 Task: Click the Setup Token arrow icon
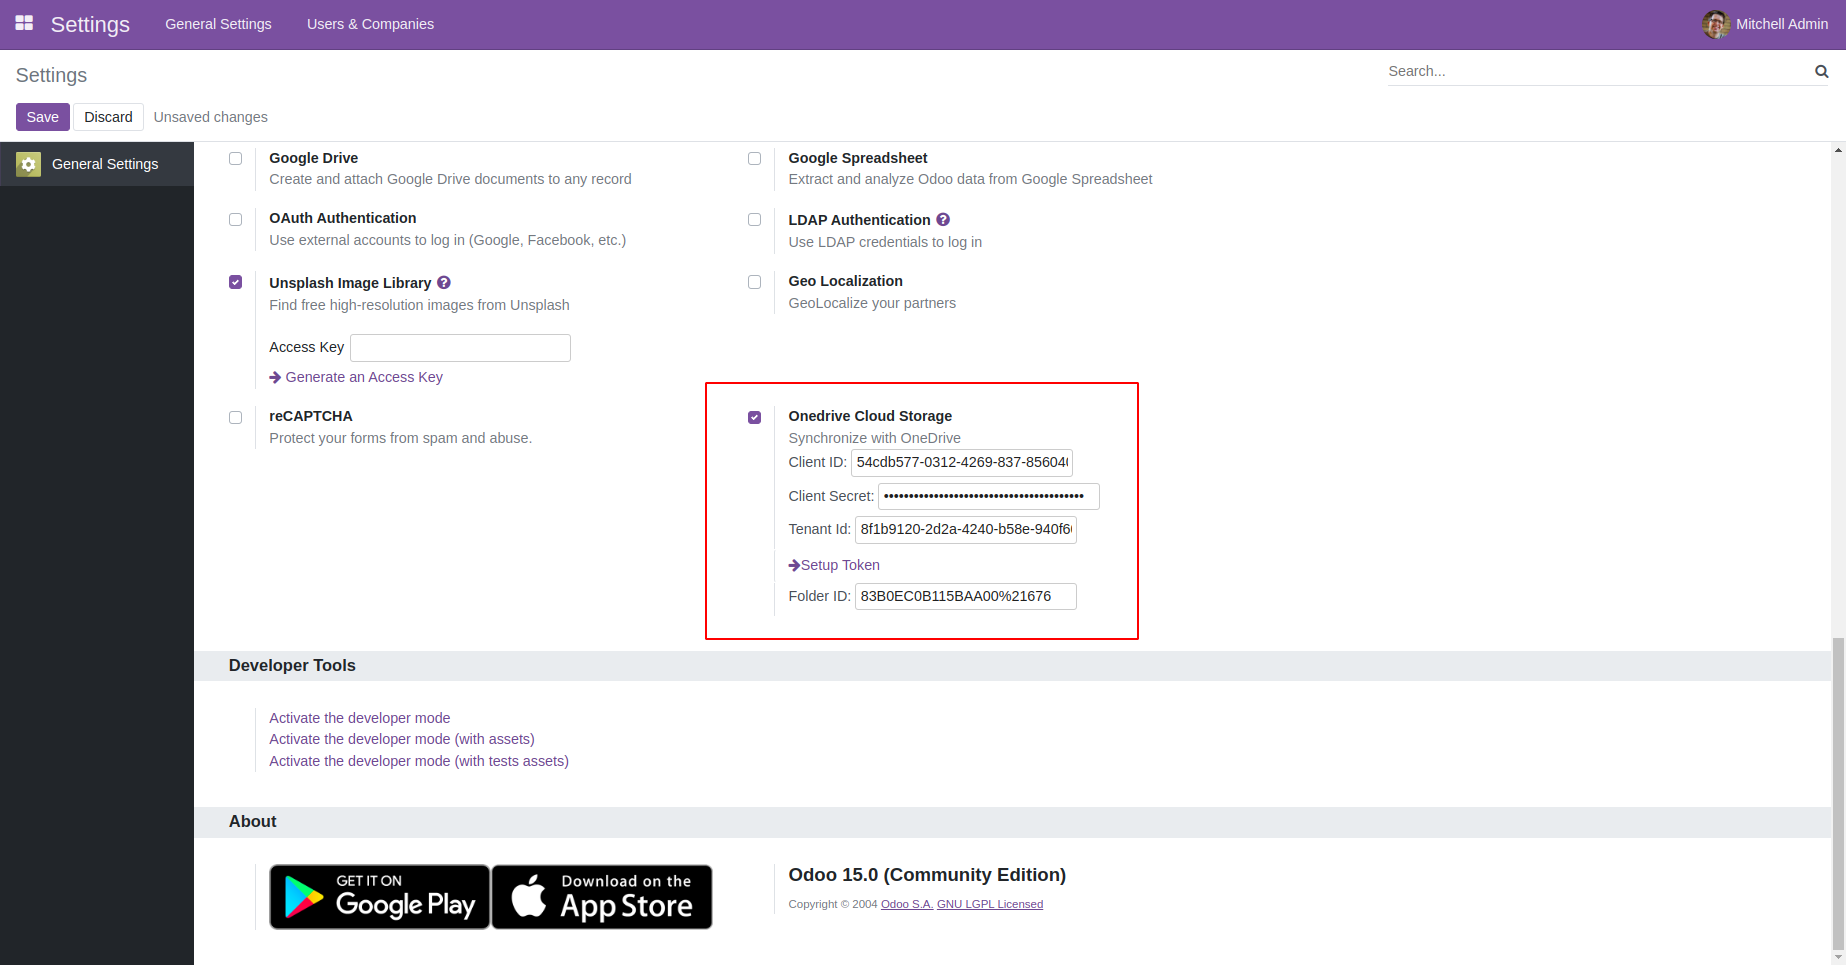[794, 565]
